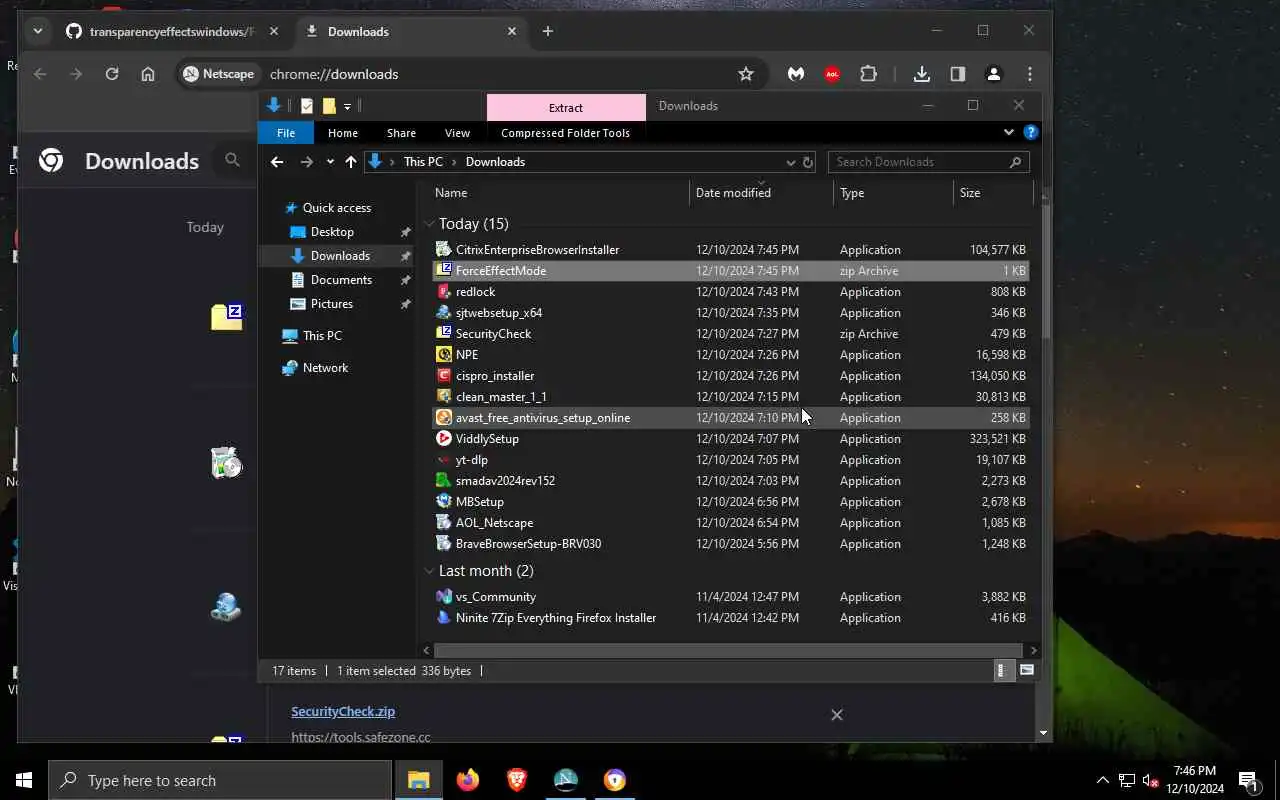Open the Windows Start menu
The width and height of the screenshot is (1280, 800).
(x=24, y=780)
